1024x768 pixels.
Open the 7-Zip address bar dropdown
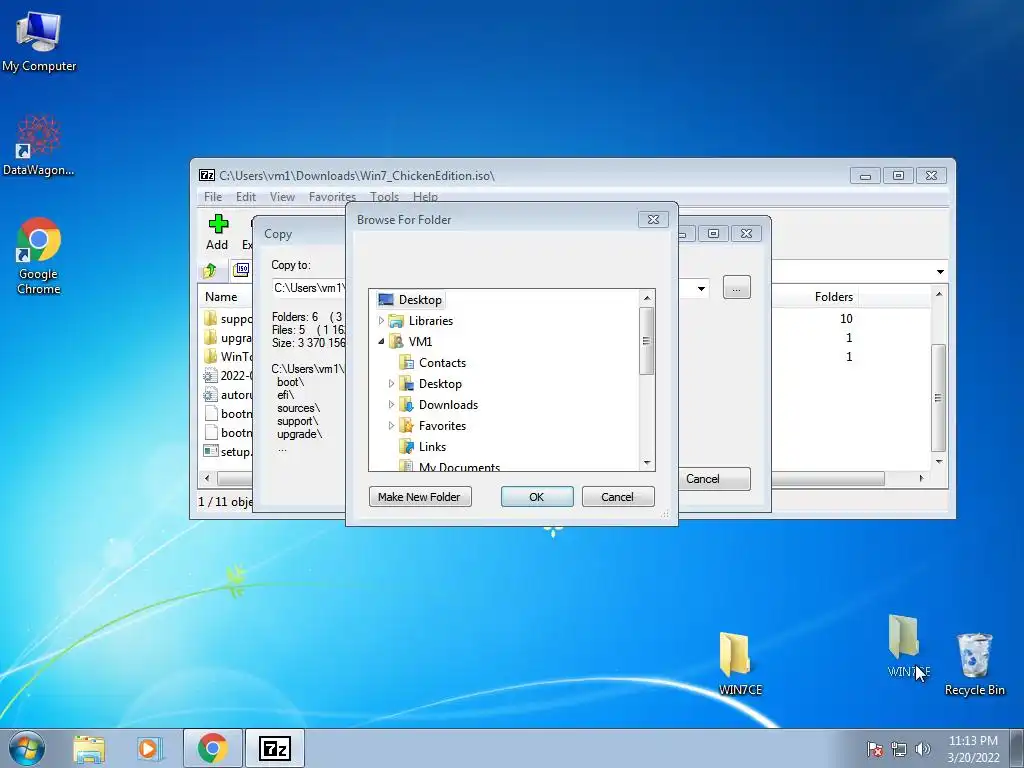point(940,272)
